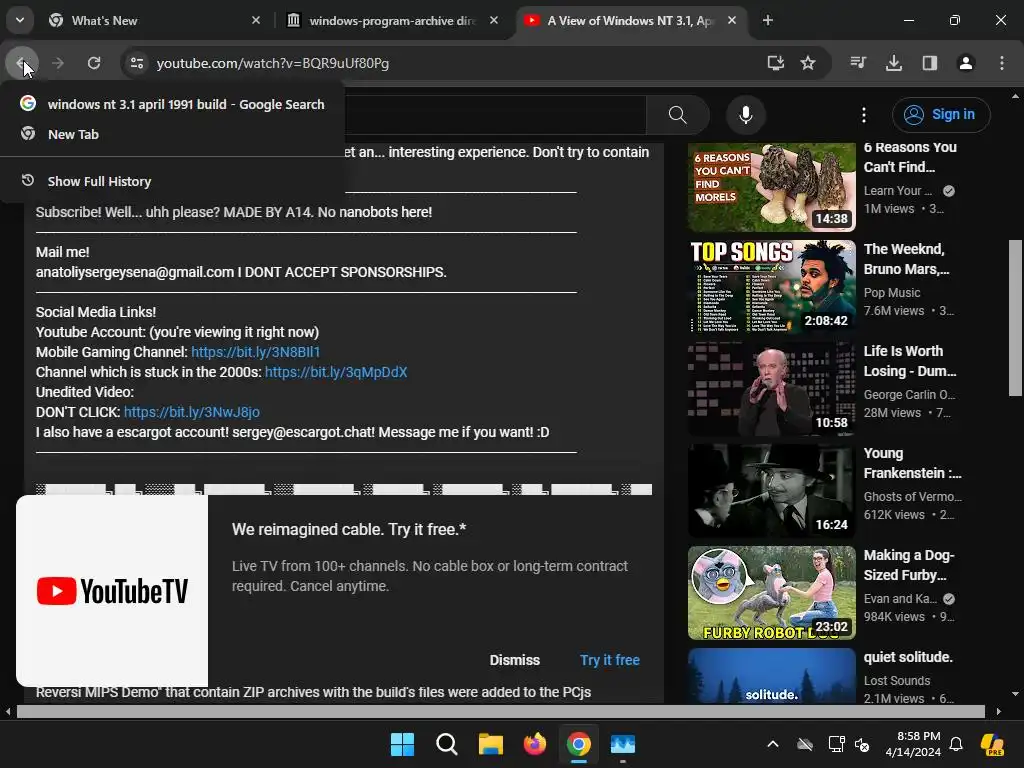Click title 'Making a Dog-Sized Furby...'
This screenshot has width=1024, height=768.
coord(908,565)
